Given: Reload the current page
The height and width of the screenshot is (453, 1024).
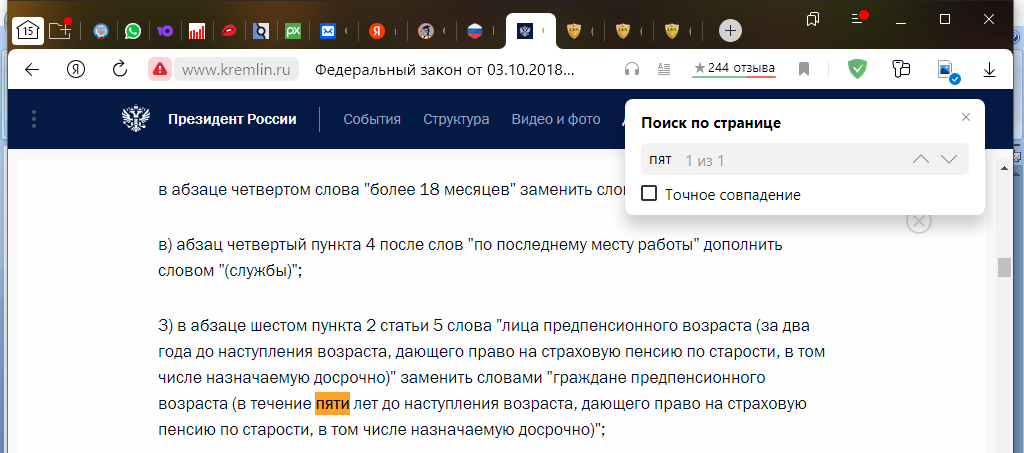Looking at the screenshot, I should point(120,69).
